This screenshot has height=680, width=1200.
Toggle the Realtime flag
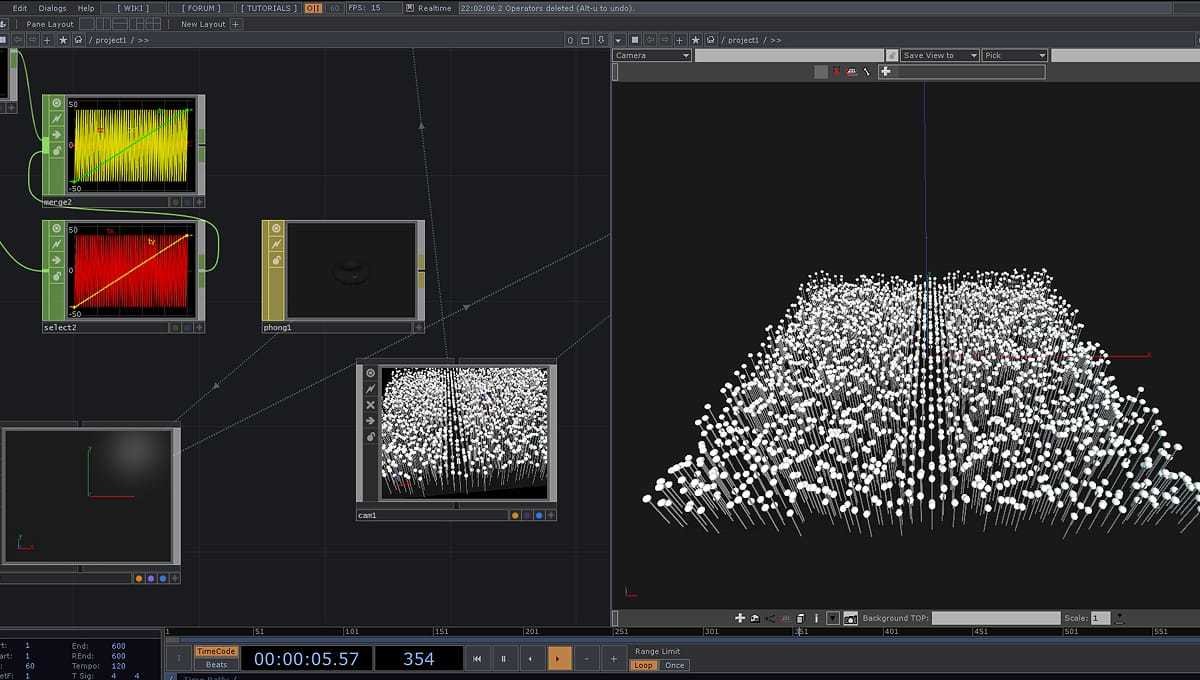click(410, 8)
